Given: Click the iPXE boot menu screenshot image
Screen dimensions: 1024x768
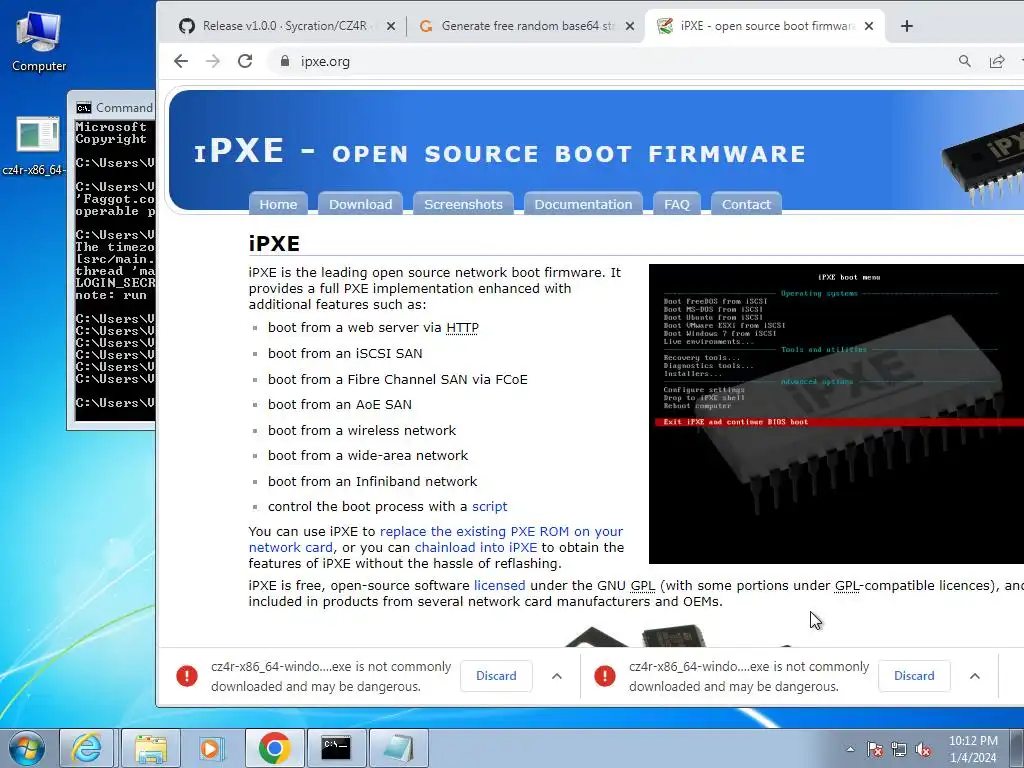Looking at the screenshot, I should tap(836, 413).
